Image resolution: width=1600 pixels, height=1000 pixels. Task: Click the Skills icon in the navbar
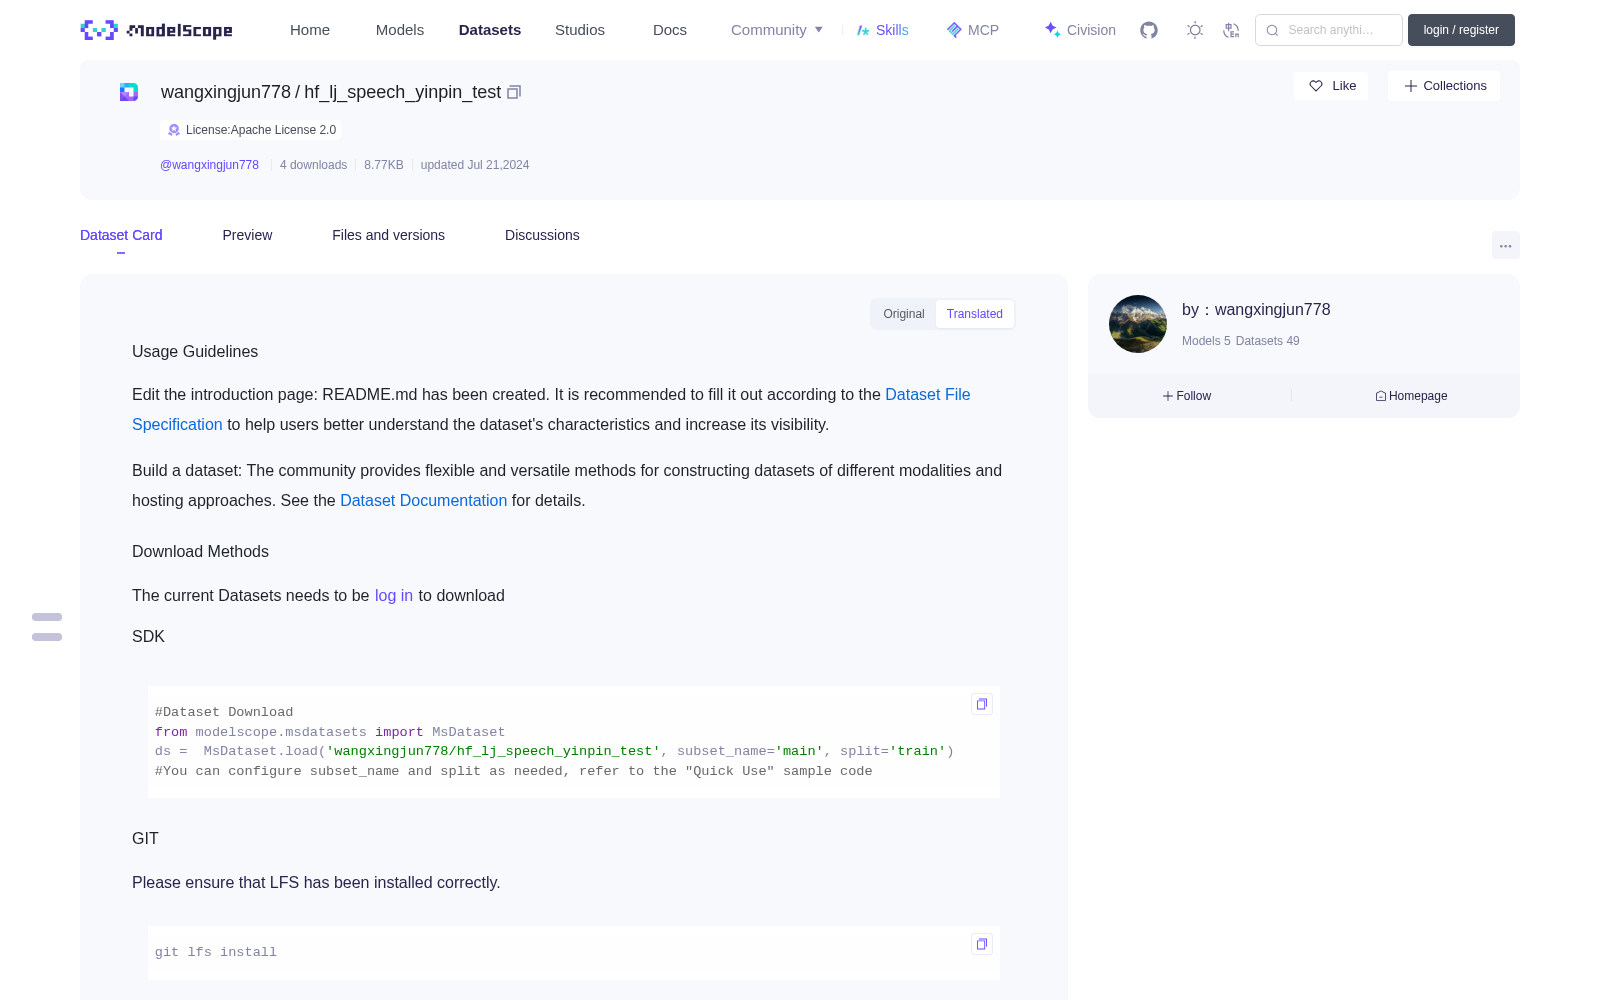[863, 30]
